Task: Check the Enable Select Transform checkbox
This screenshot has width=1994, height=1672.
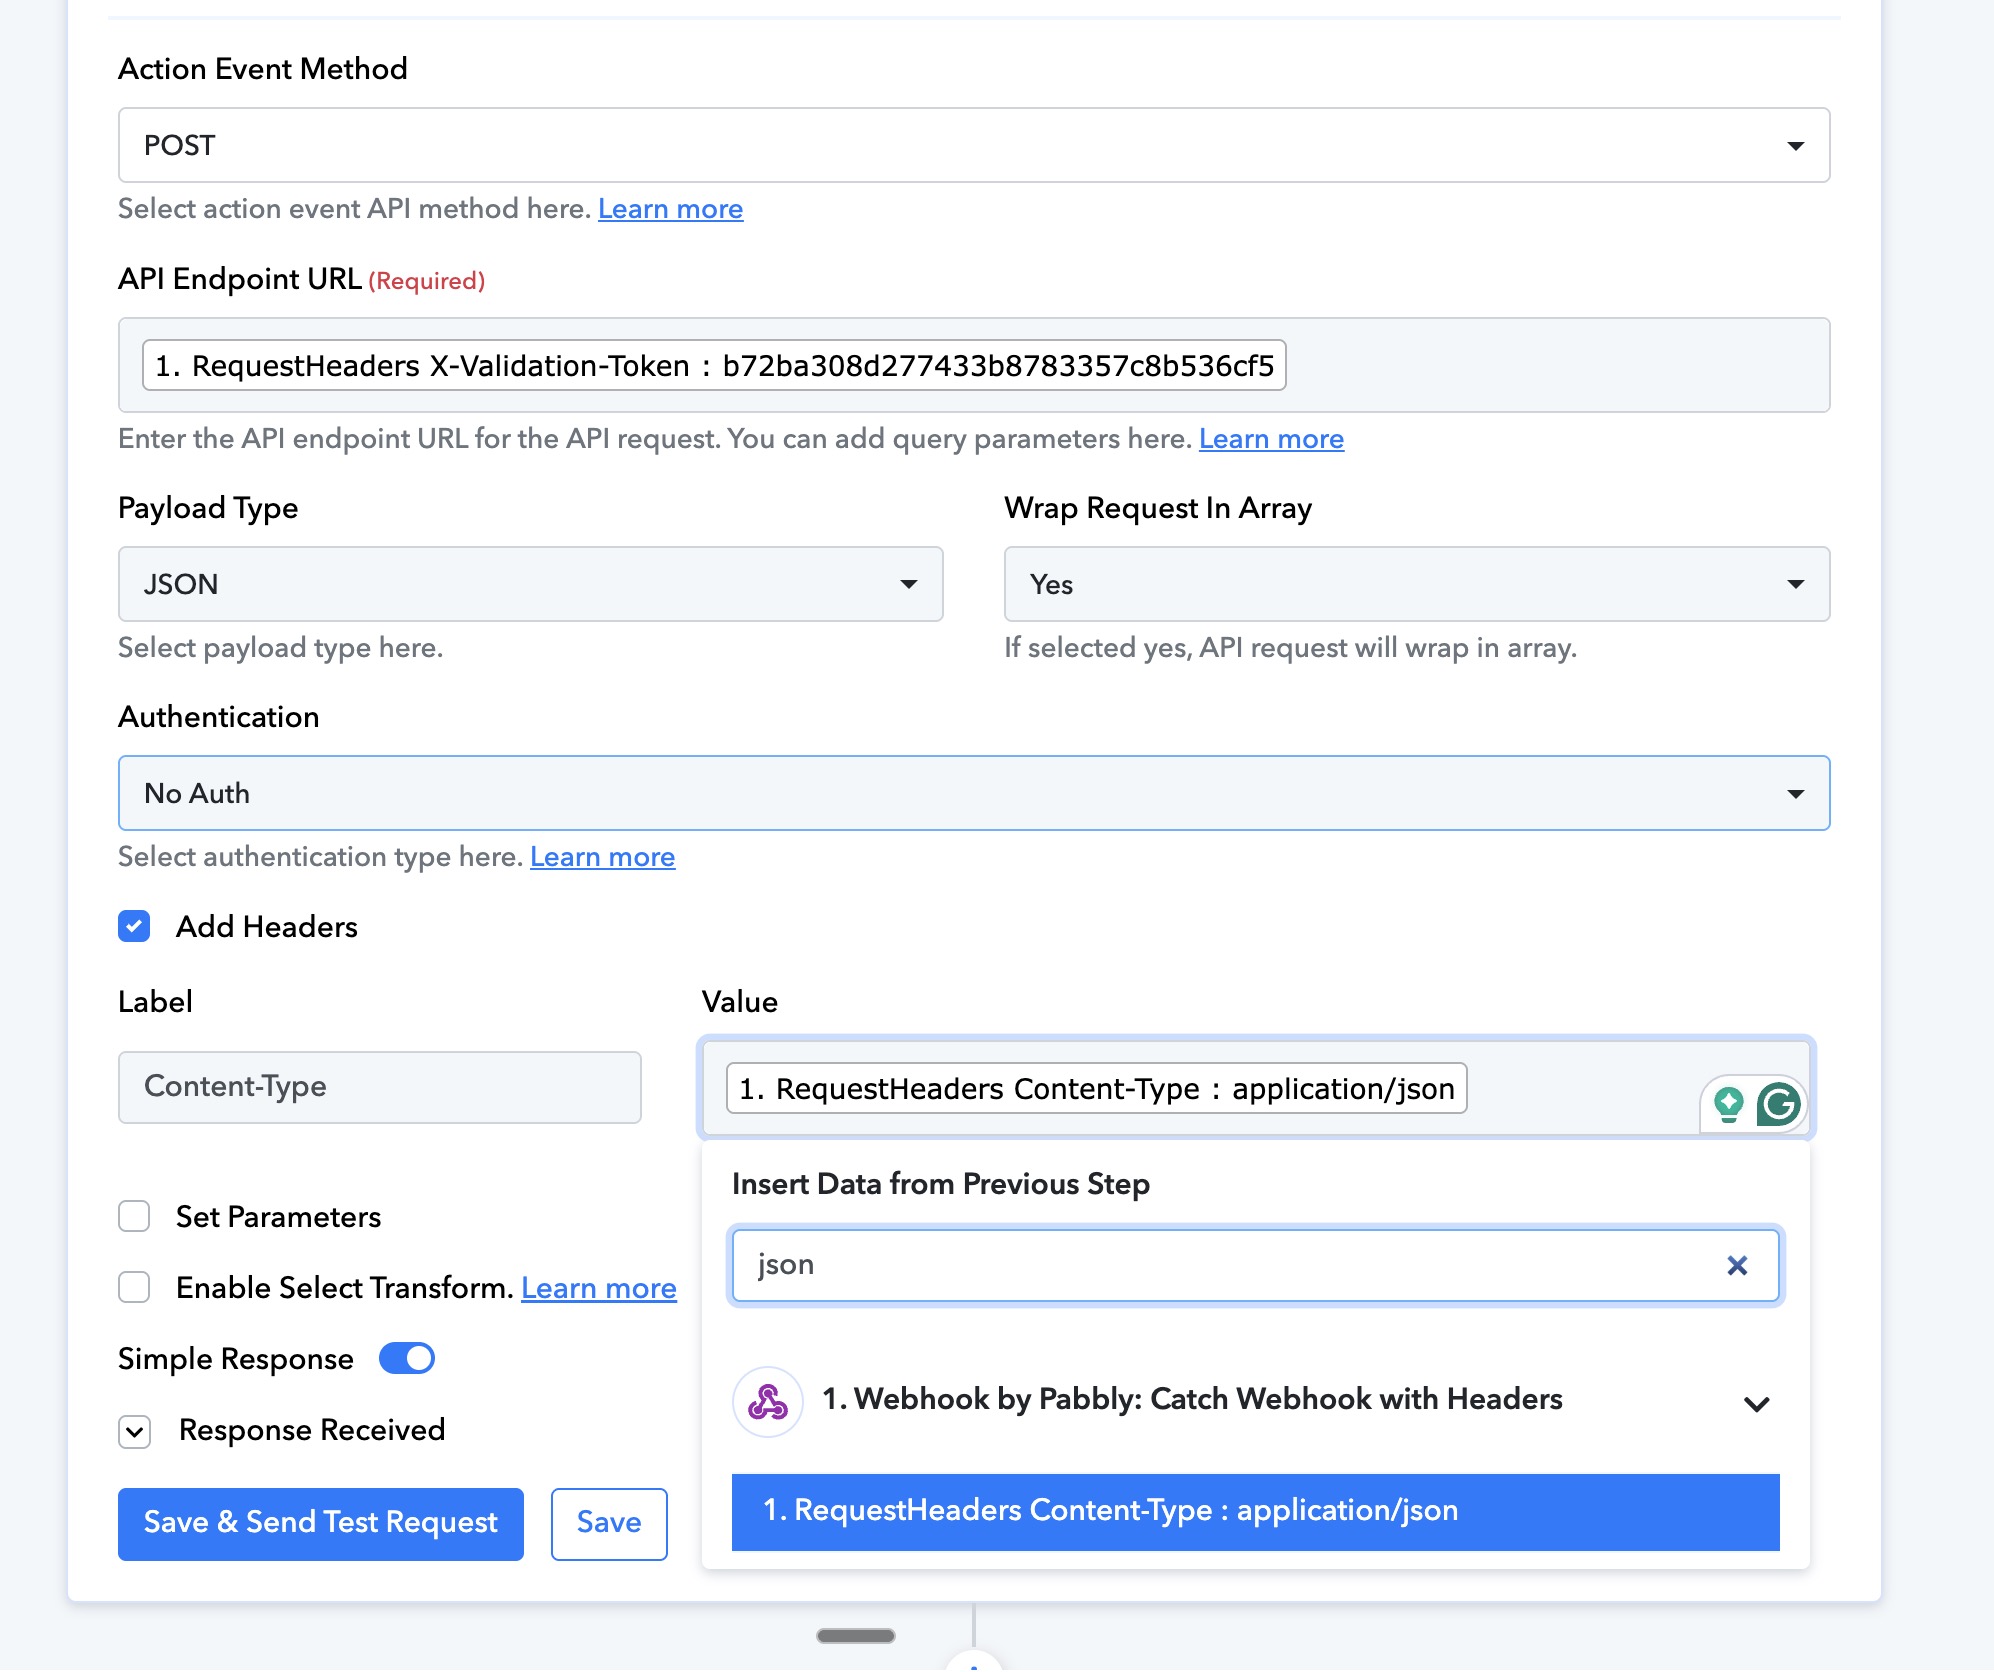Action: click(x=135, y=1287)
